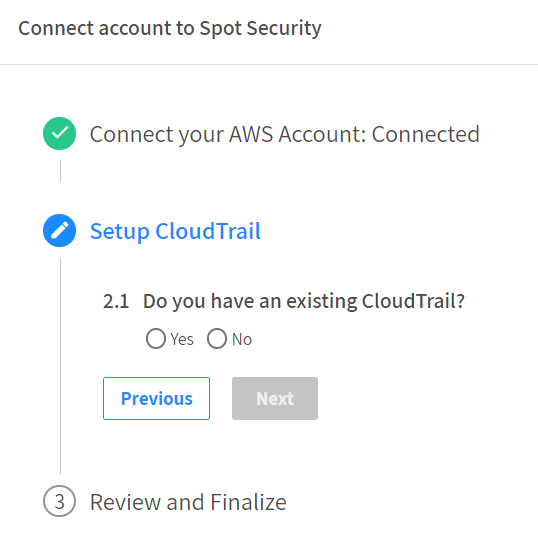538x557 pixels.
Task: Click the green checkmark step icon
Action: 59,134
